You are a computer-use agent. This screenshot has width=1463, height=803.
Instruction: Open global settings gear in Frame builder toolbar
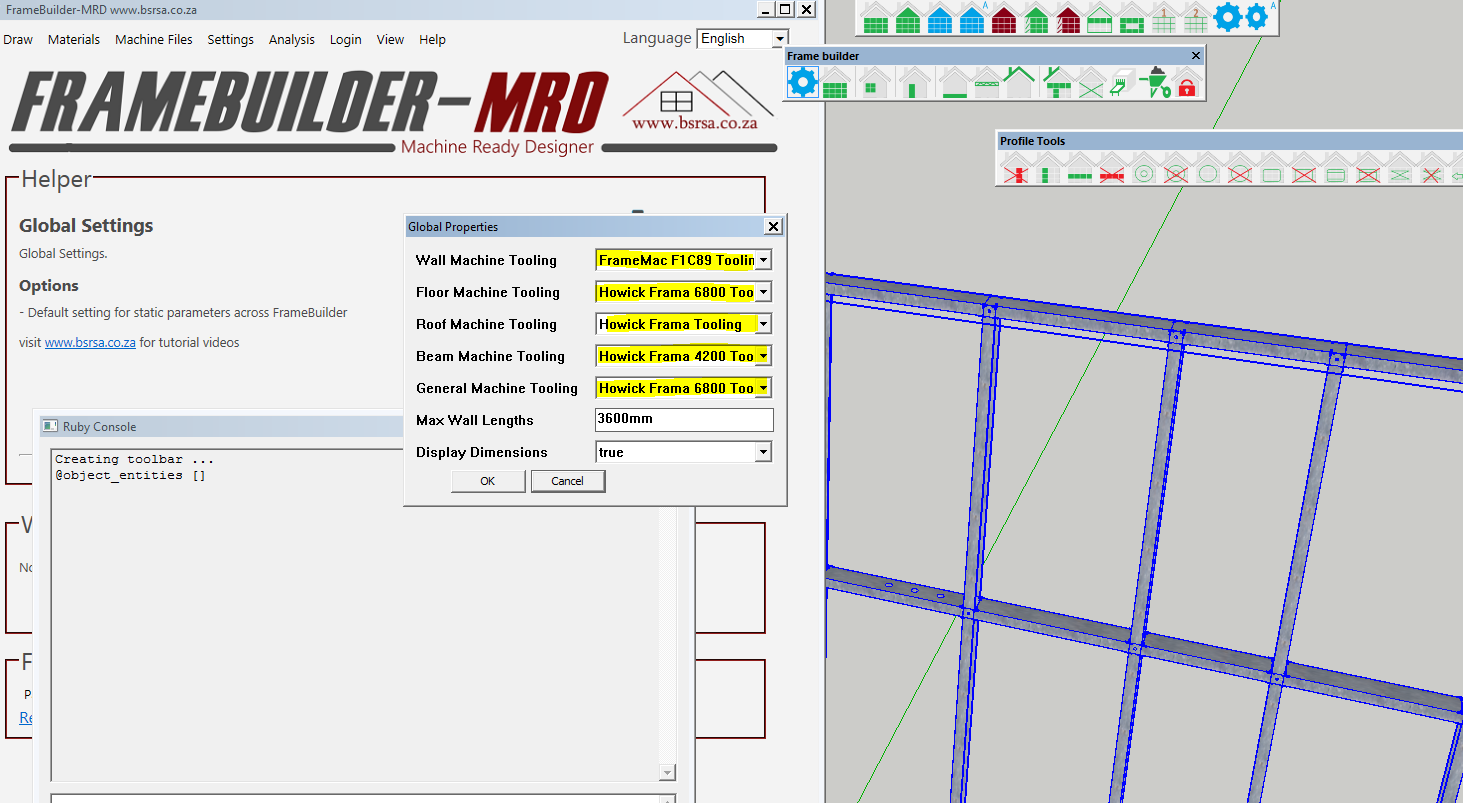click(802, 82)
